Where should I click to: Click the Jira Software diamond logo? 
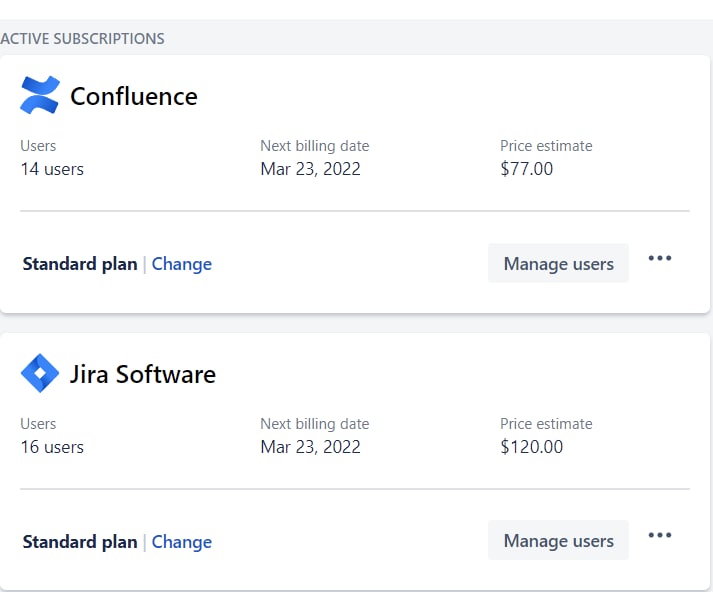40,373
